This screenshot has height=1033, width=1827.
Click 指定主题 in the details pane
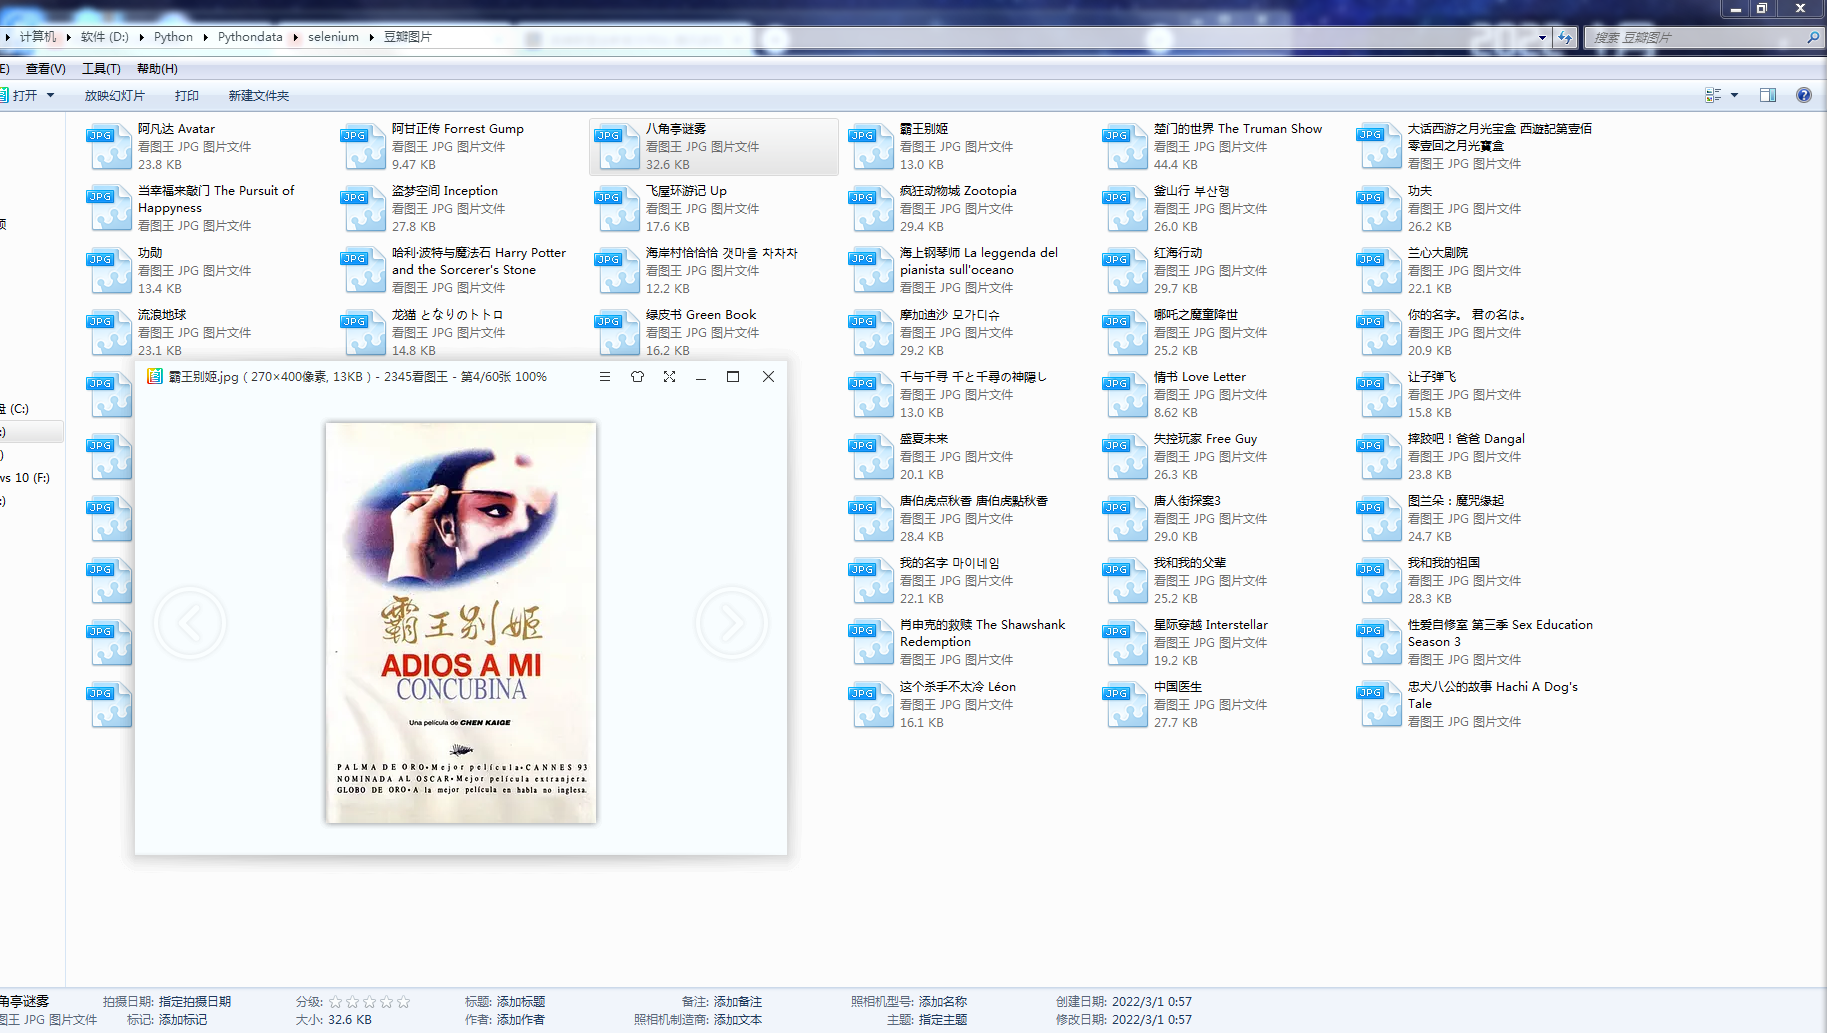(x=943, y=1020)
